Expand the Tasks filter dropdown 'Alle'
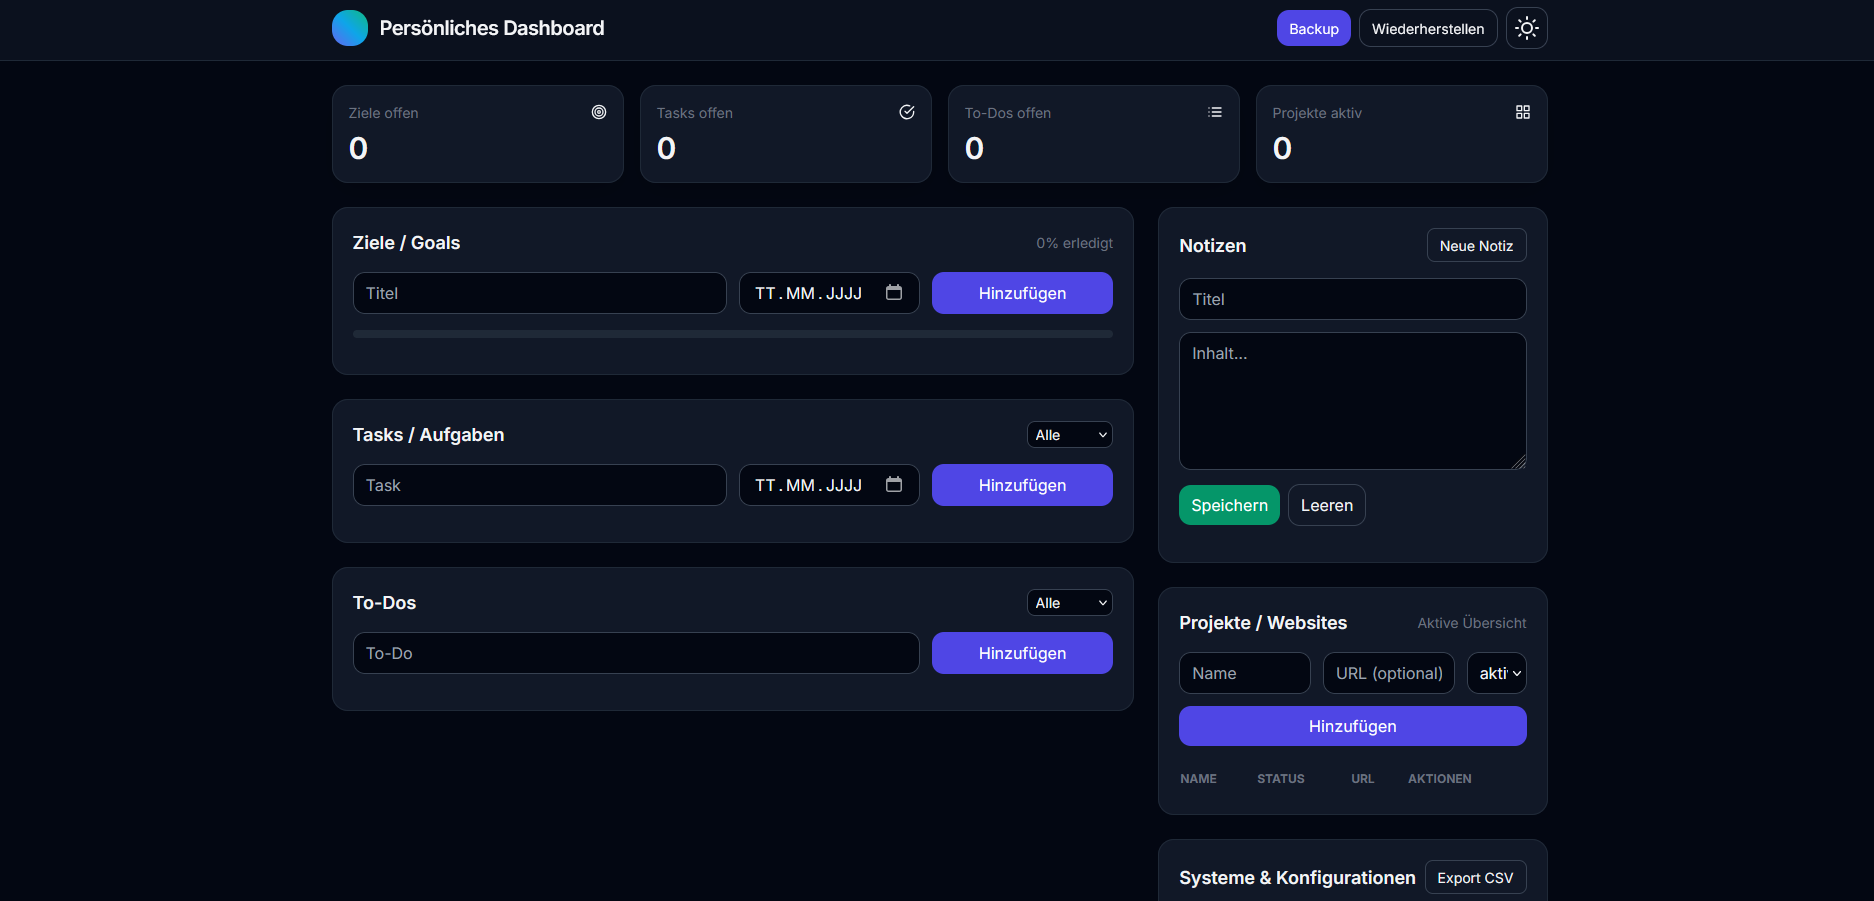The width and height of the screenshot is (1874, 901). pos(1069,435)
